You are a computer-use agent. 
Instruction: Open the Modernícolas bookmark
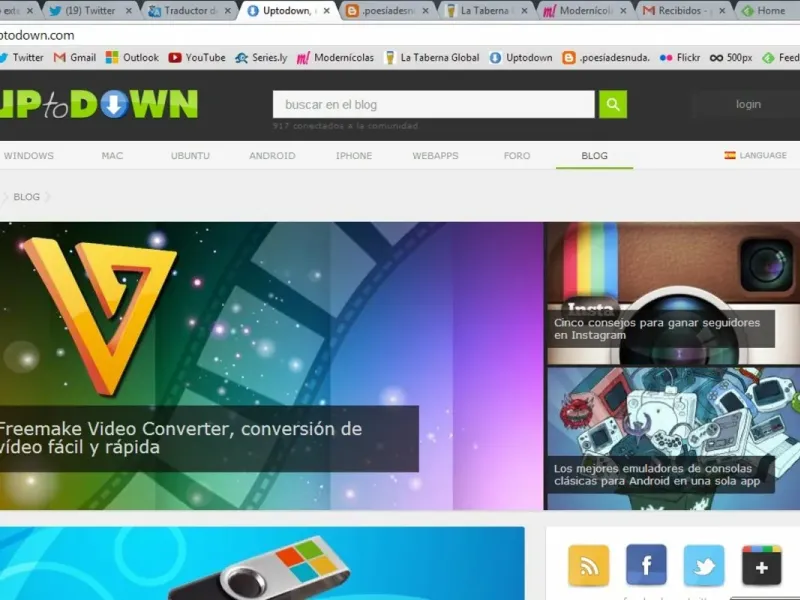tap(335, 58)
